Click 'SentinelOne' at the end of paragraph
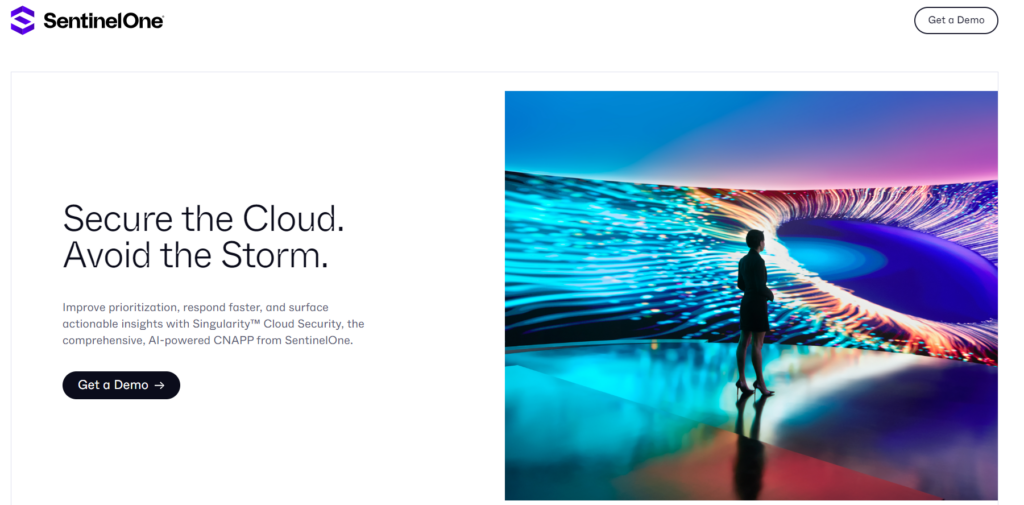The image size is (1024, 505). 320,340
